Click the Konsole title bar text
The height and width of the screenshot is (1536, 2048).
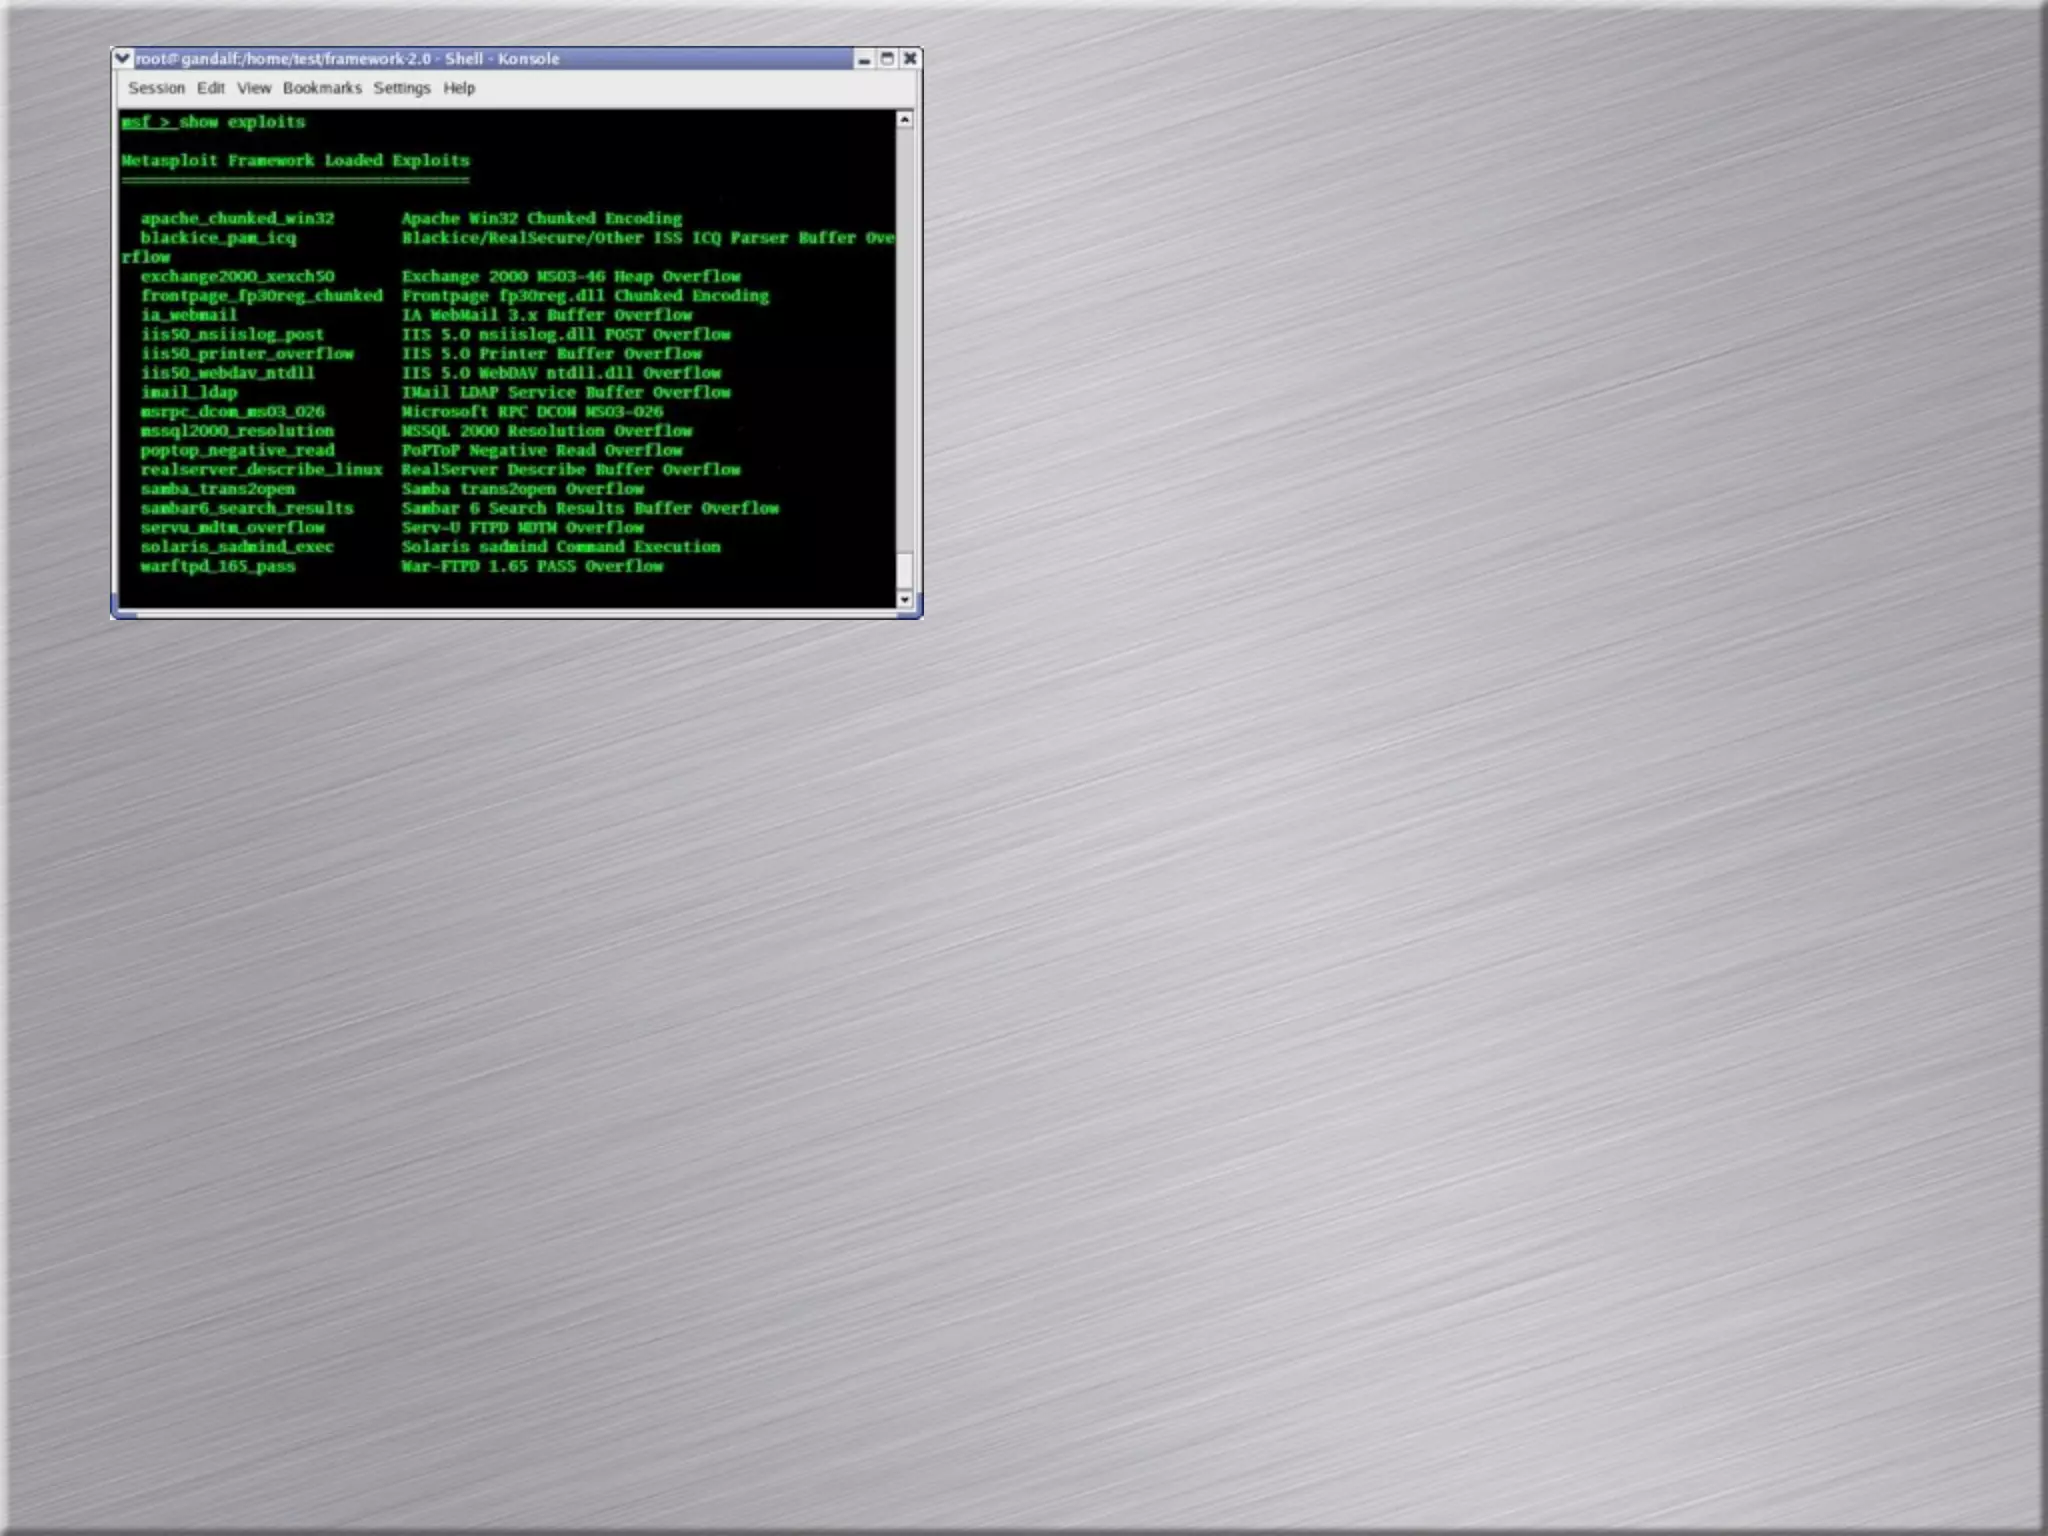[348, 59]
